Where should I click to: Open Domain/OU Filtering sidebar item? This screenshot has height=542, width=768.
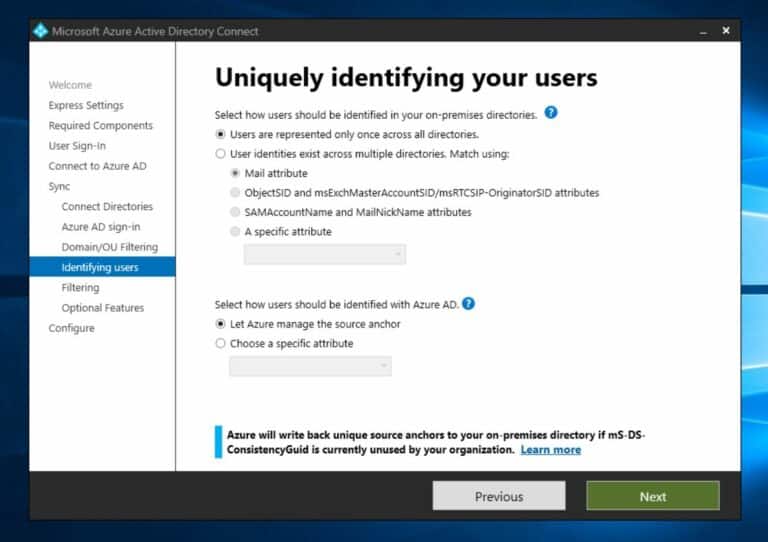110,247
